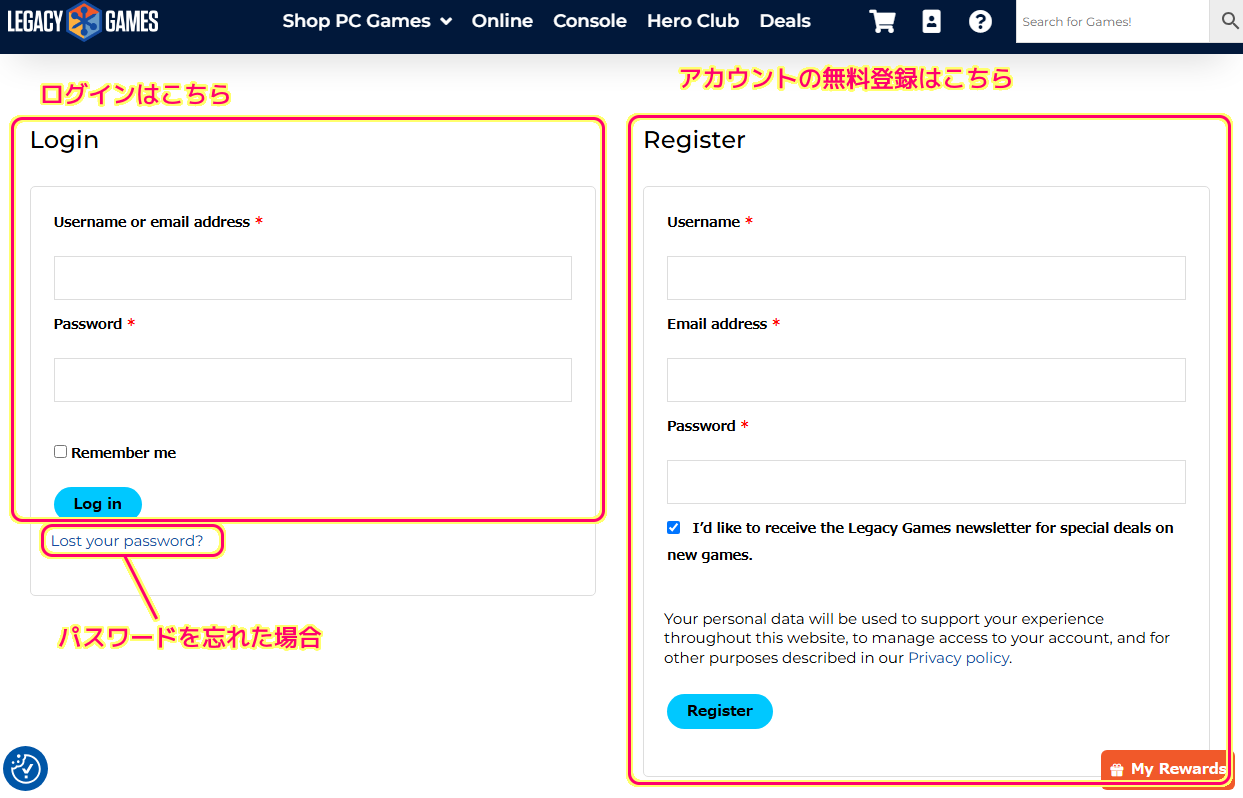1243x798 pixels.
Task: Go to the Online menu item
Action: pyautogui.click(x=502, y=21)
